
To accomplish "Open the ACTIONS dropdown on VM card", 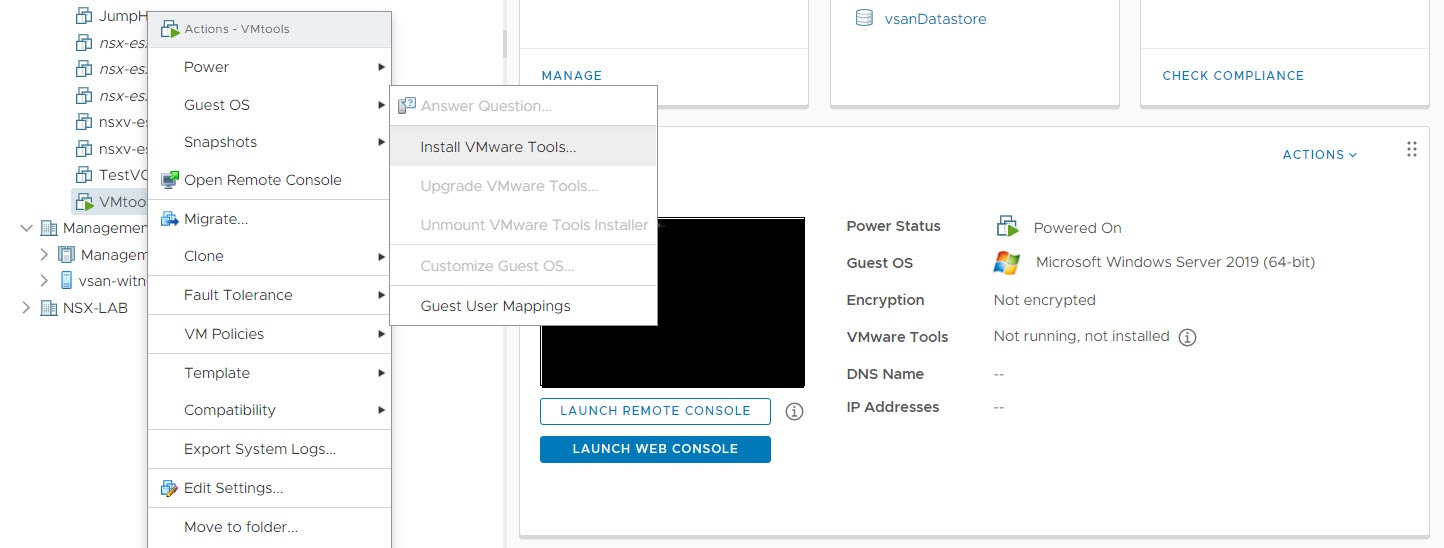I will point(1320,155).
